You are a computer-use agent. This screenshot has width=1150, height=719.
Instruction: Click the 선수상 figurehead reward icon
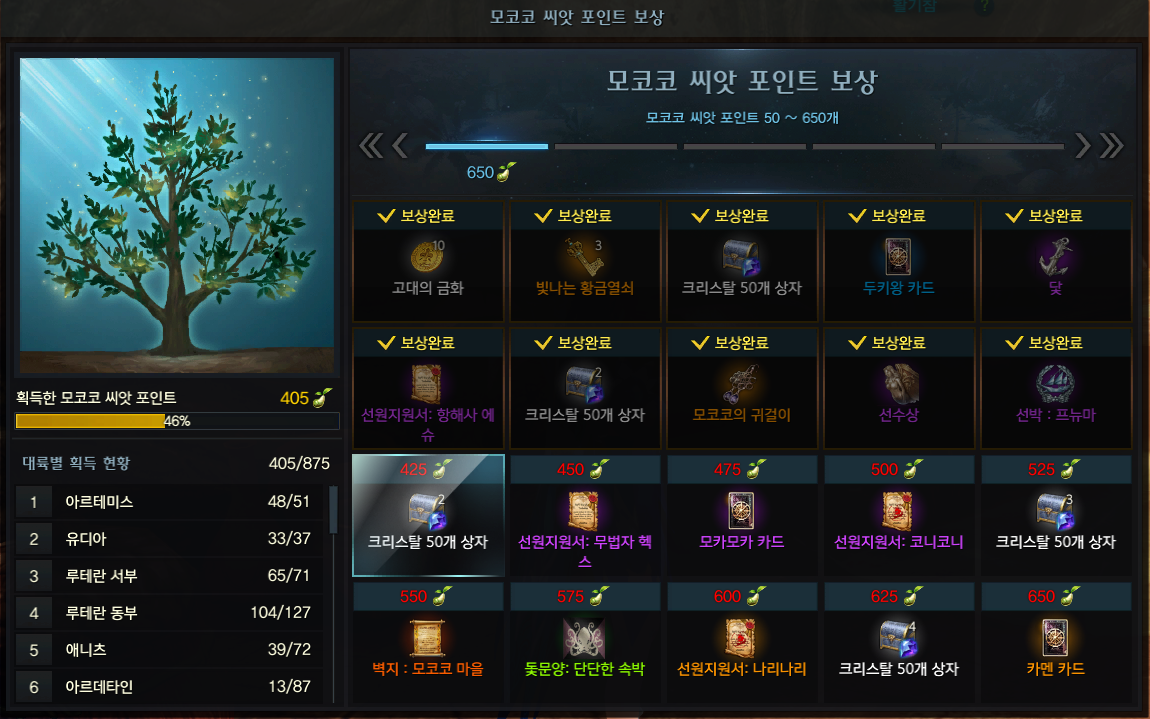tap(898, 384)
